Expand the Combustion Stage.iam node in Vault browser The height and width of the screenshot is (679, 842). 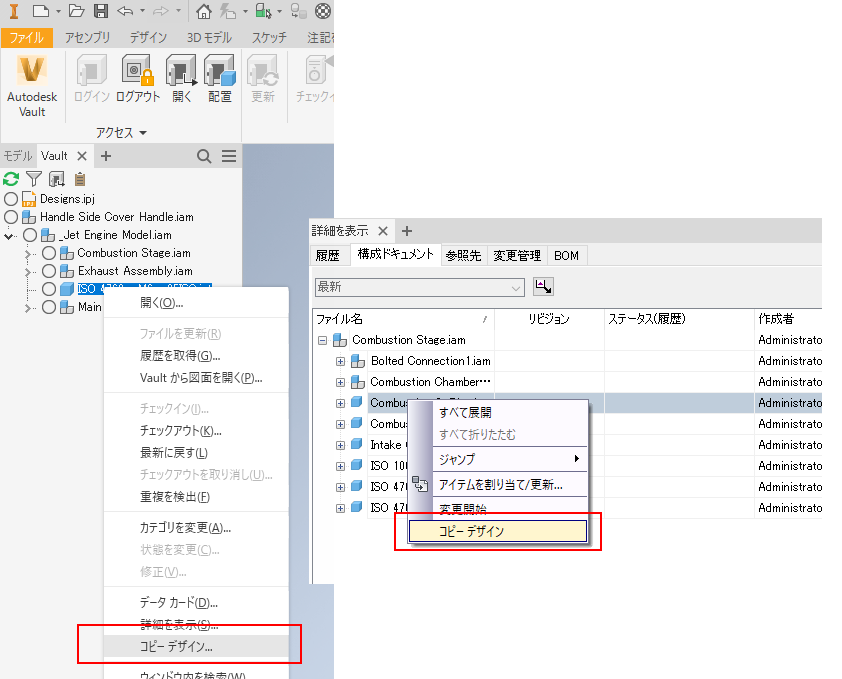28,254
